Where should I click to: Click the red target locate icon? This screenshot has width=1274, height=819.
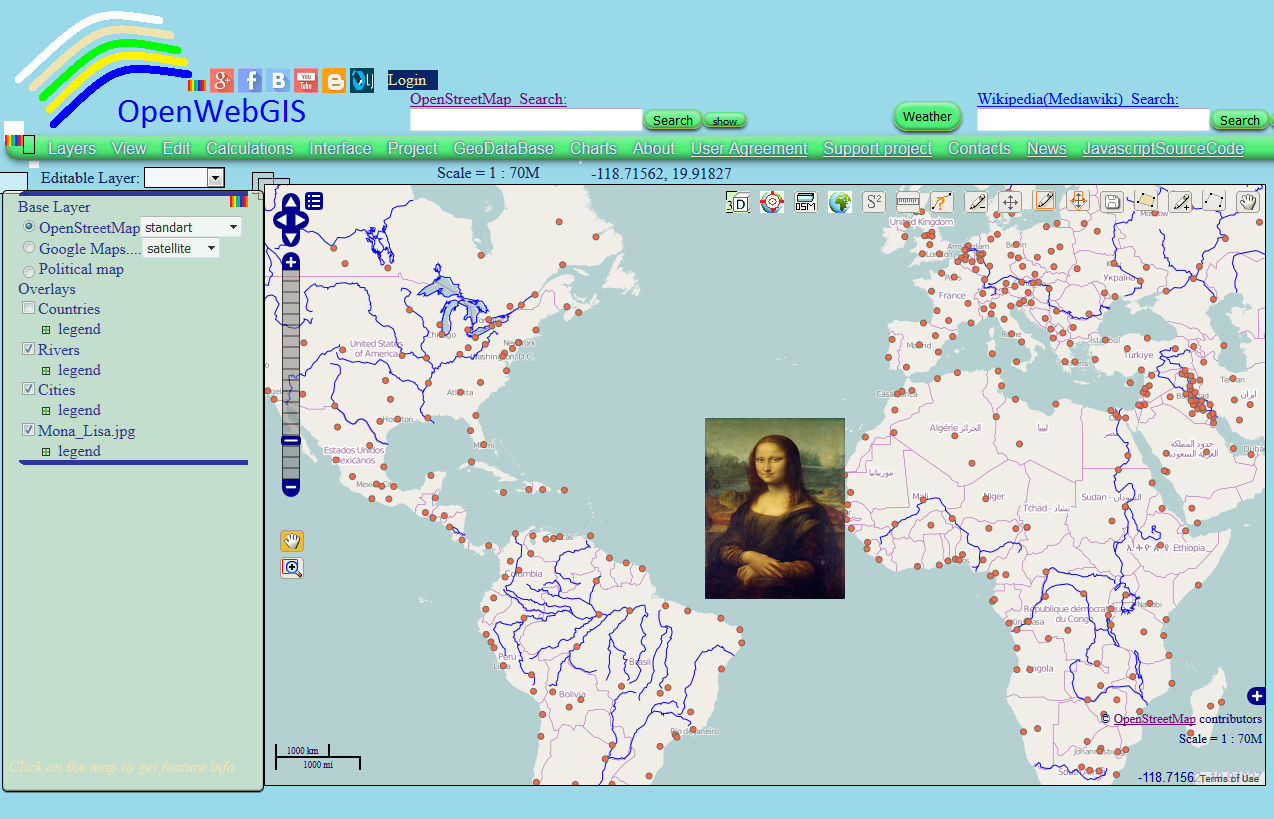tap(771, 203)
